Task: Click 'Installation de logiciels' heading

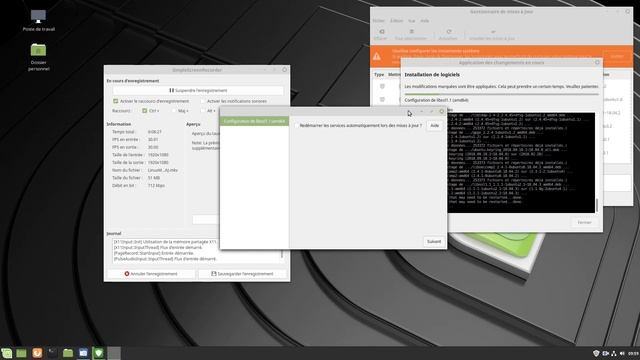Action: click(x=432, y=75)
